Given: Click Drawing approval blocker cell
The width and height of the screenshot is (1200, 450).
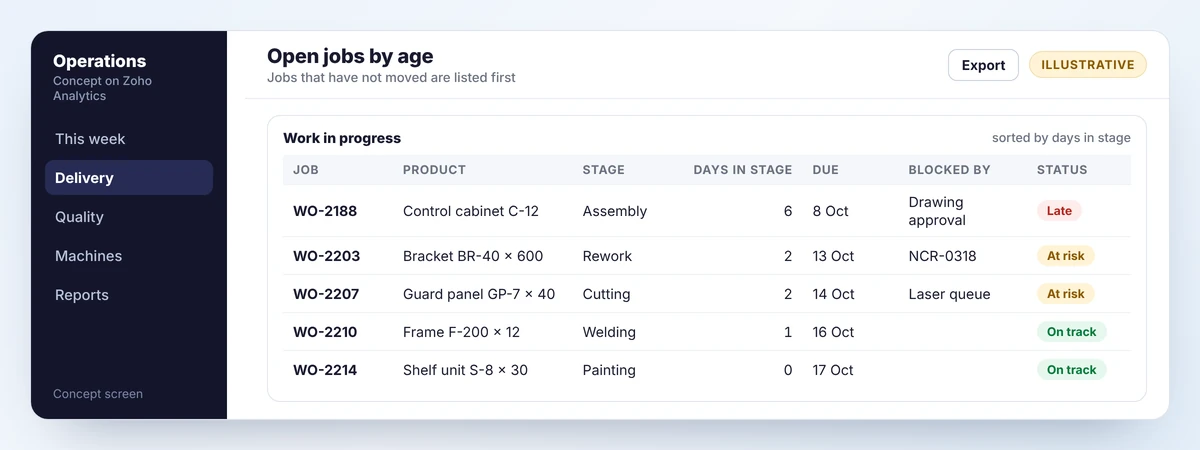Looking at the screenshot, I should click(937, 211).
